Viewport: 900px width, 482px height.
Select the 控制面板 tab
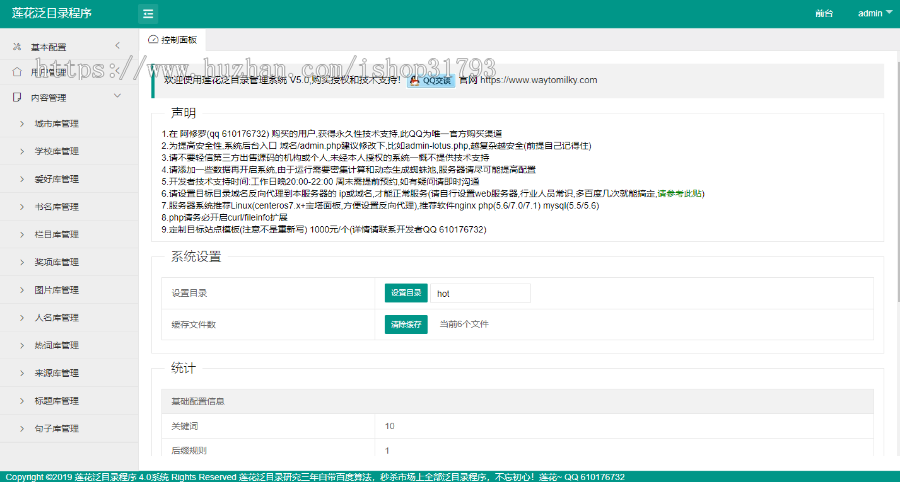click(x=172, y=40)
